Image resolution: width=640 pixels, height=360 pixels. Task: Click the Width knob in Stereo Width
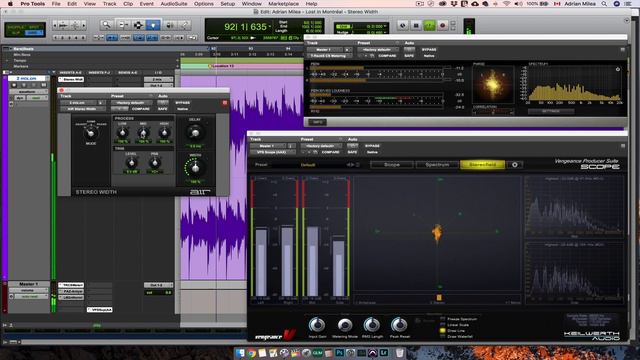[195, 167]
